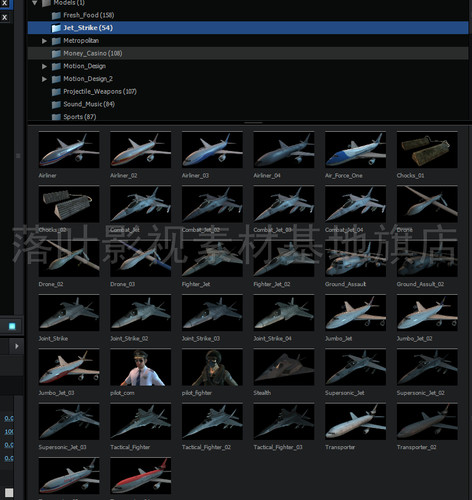Select the Drone_03 model thumbnail
Image resolution: width=472 pixels, height=500 pixels.
point(141,258)
